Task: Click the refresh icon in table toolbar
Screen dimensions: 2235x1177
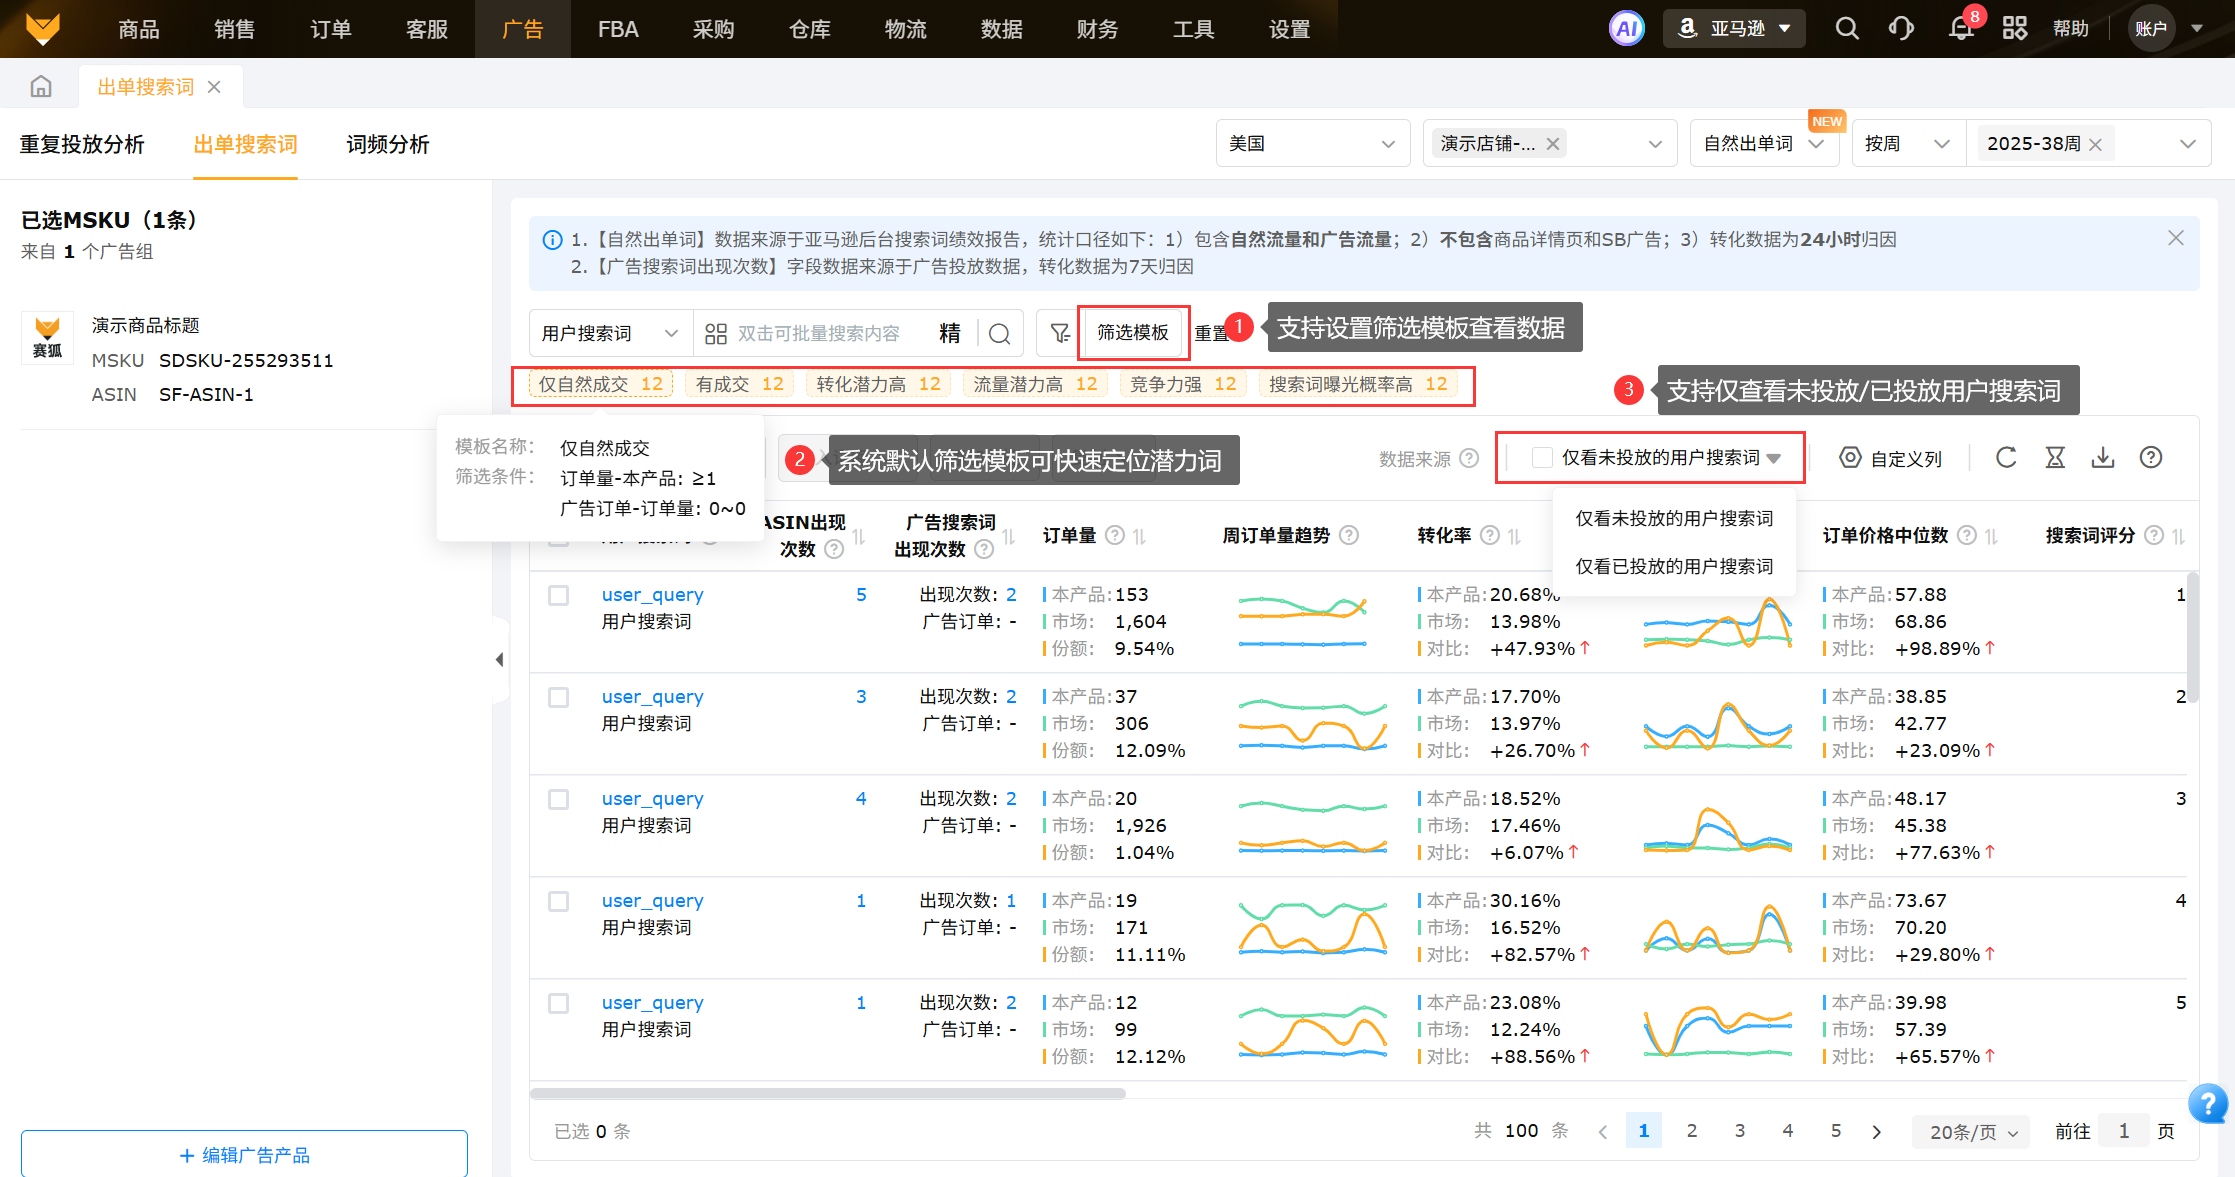Action: coord(2006,458)
